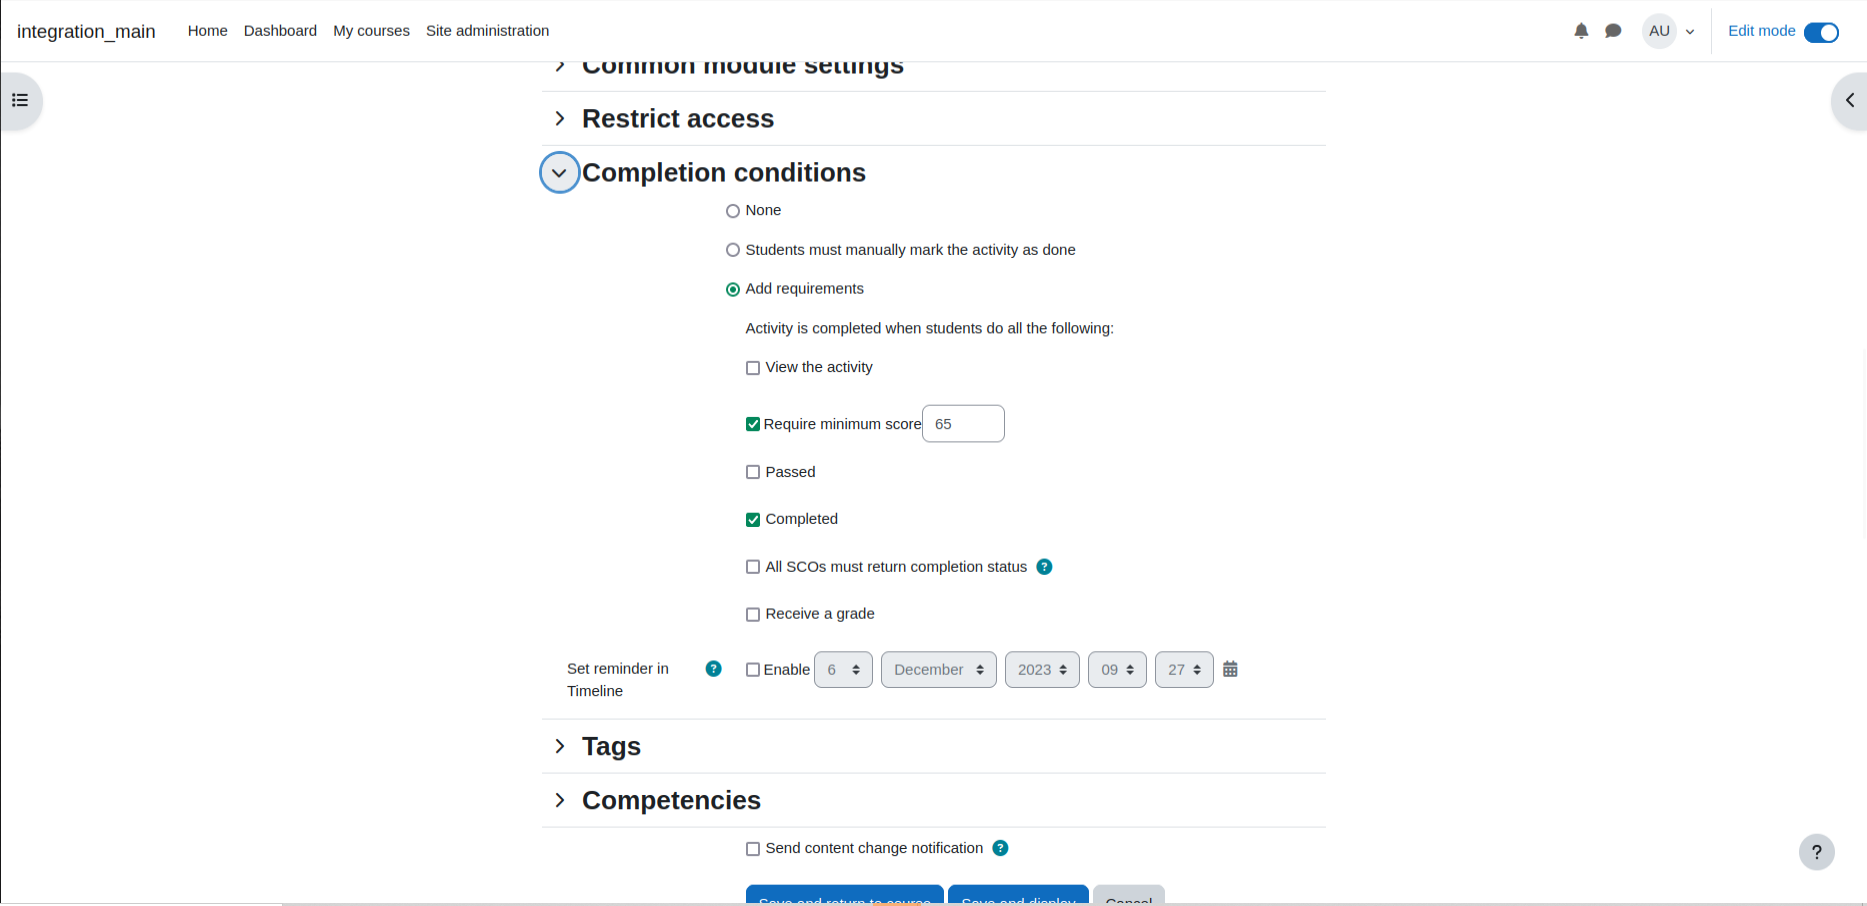
Task: Collapse the Completion conditions section
Action: pos(560,173)
